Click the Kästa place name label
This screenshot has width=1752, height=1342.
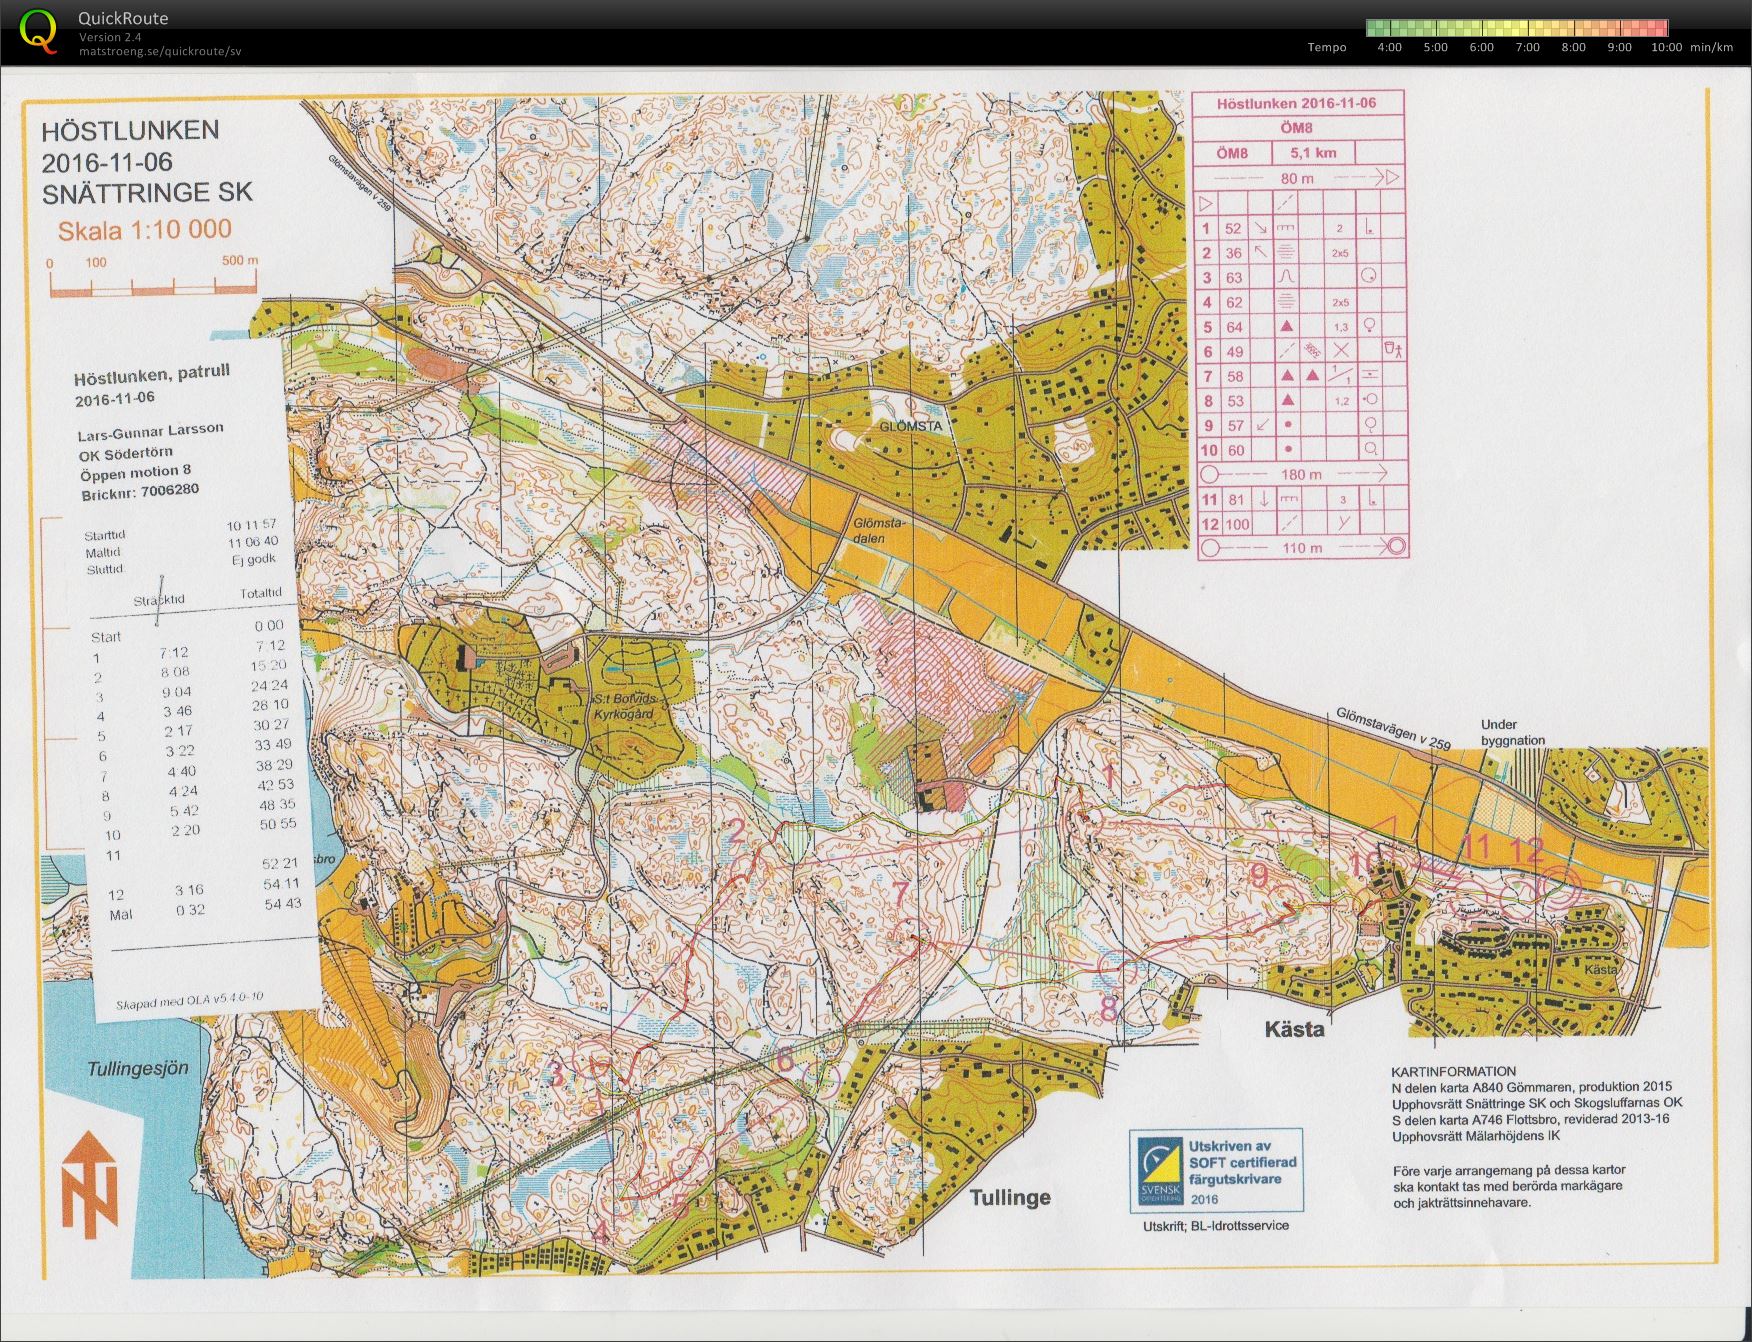(1294, 1029)
